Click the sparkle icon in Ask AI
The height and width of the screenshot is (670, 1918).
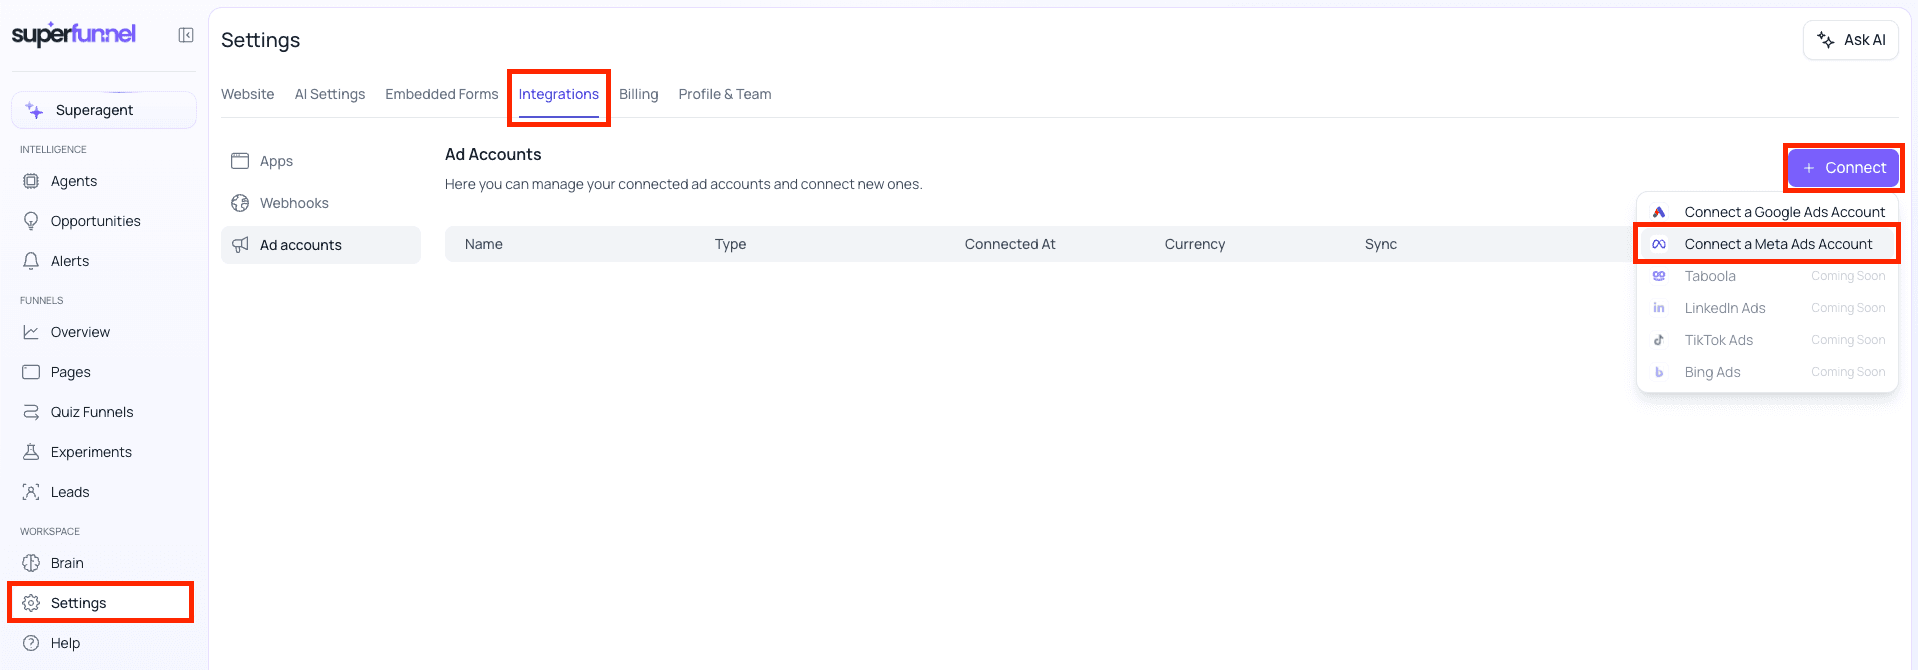(x=1826, y=40)
